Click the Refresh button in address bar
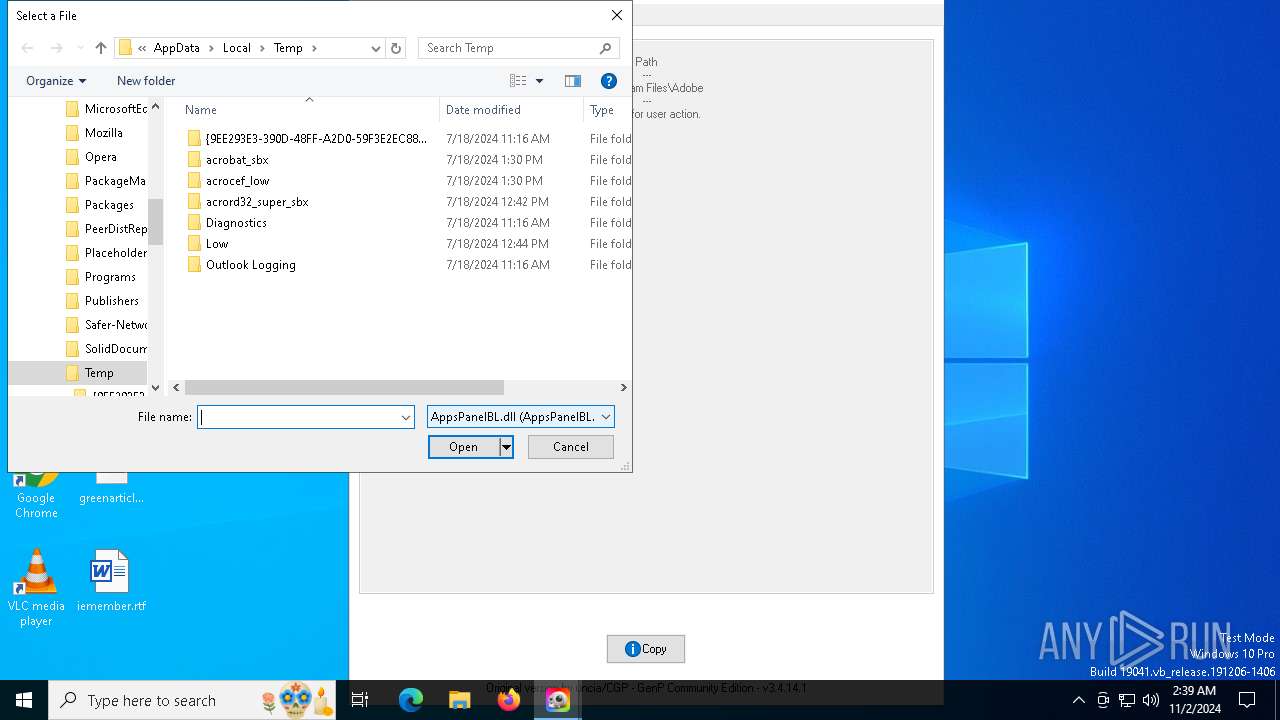The image size is (1280, 720). 396,48
